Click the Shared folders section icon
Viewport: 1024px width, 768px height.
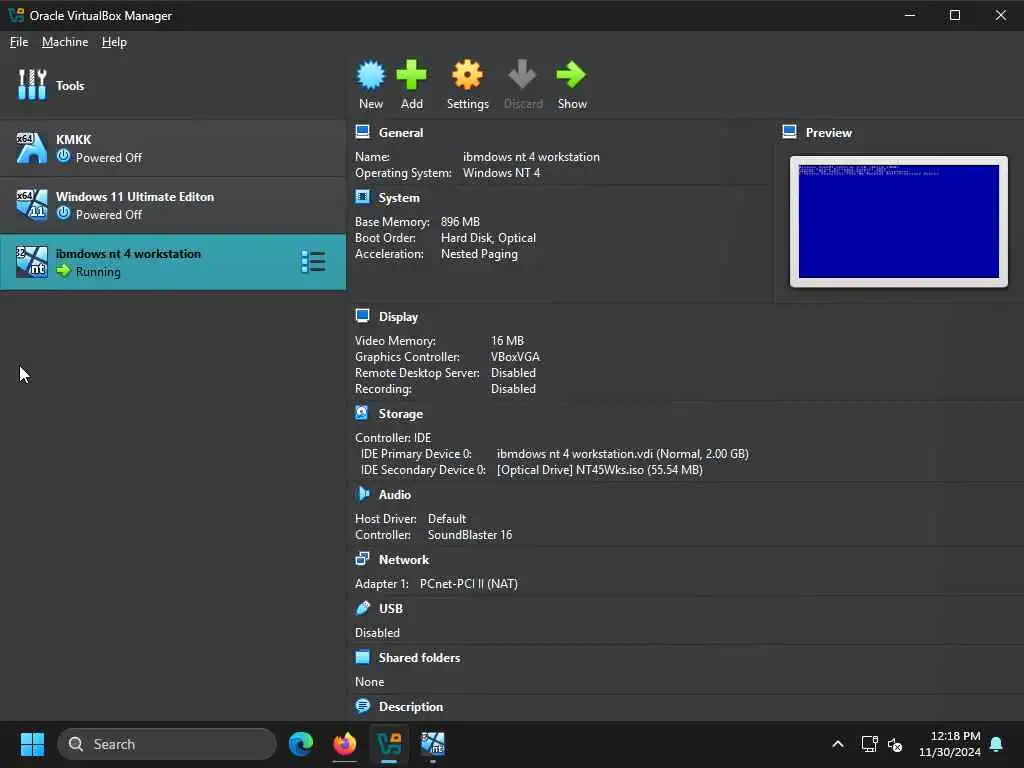[x=362, y=657]
